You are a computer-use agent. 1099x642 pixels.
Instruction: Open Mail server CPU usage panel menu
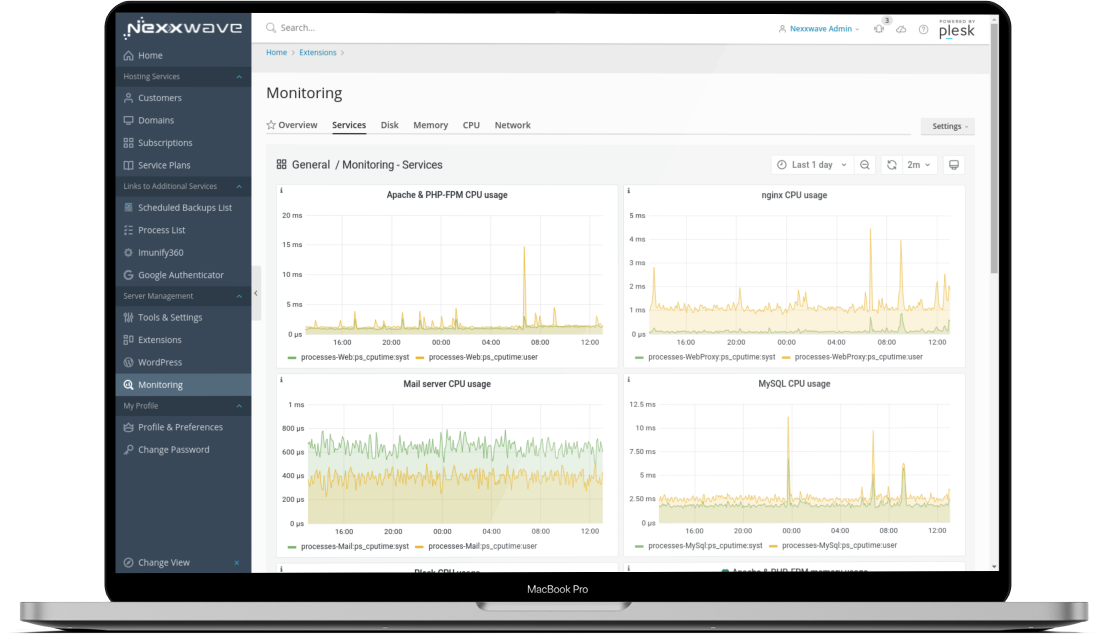[447, 384]
